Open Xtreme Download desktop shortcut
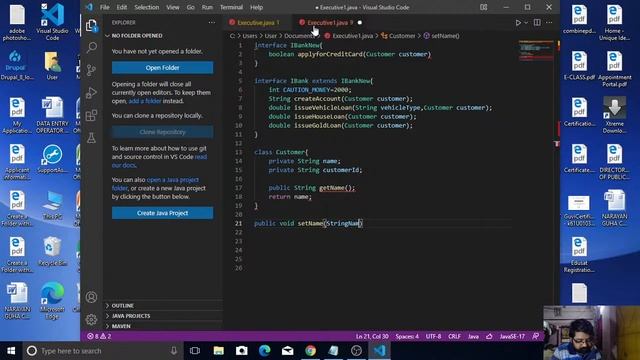Screen dimensions: 640x360 point(614,116)
